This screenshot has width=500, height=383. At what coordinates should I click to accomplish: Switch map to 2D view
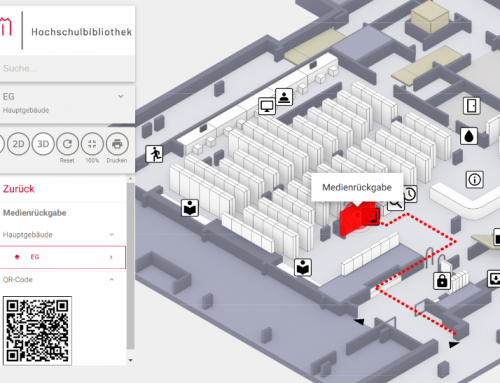[18, 144]
